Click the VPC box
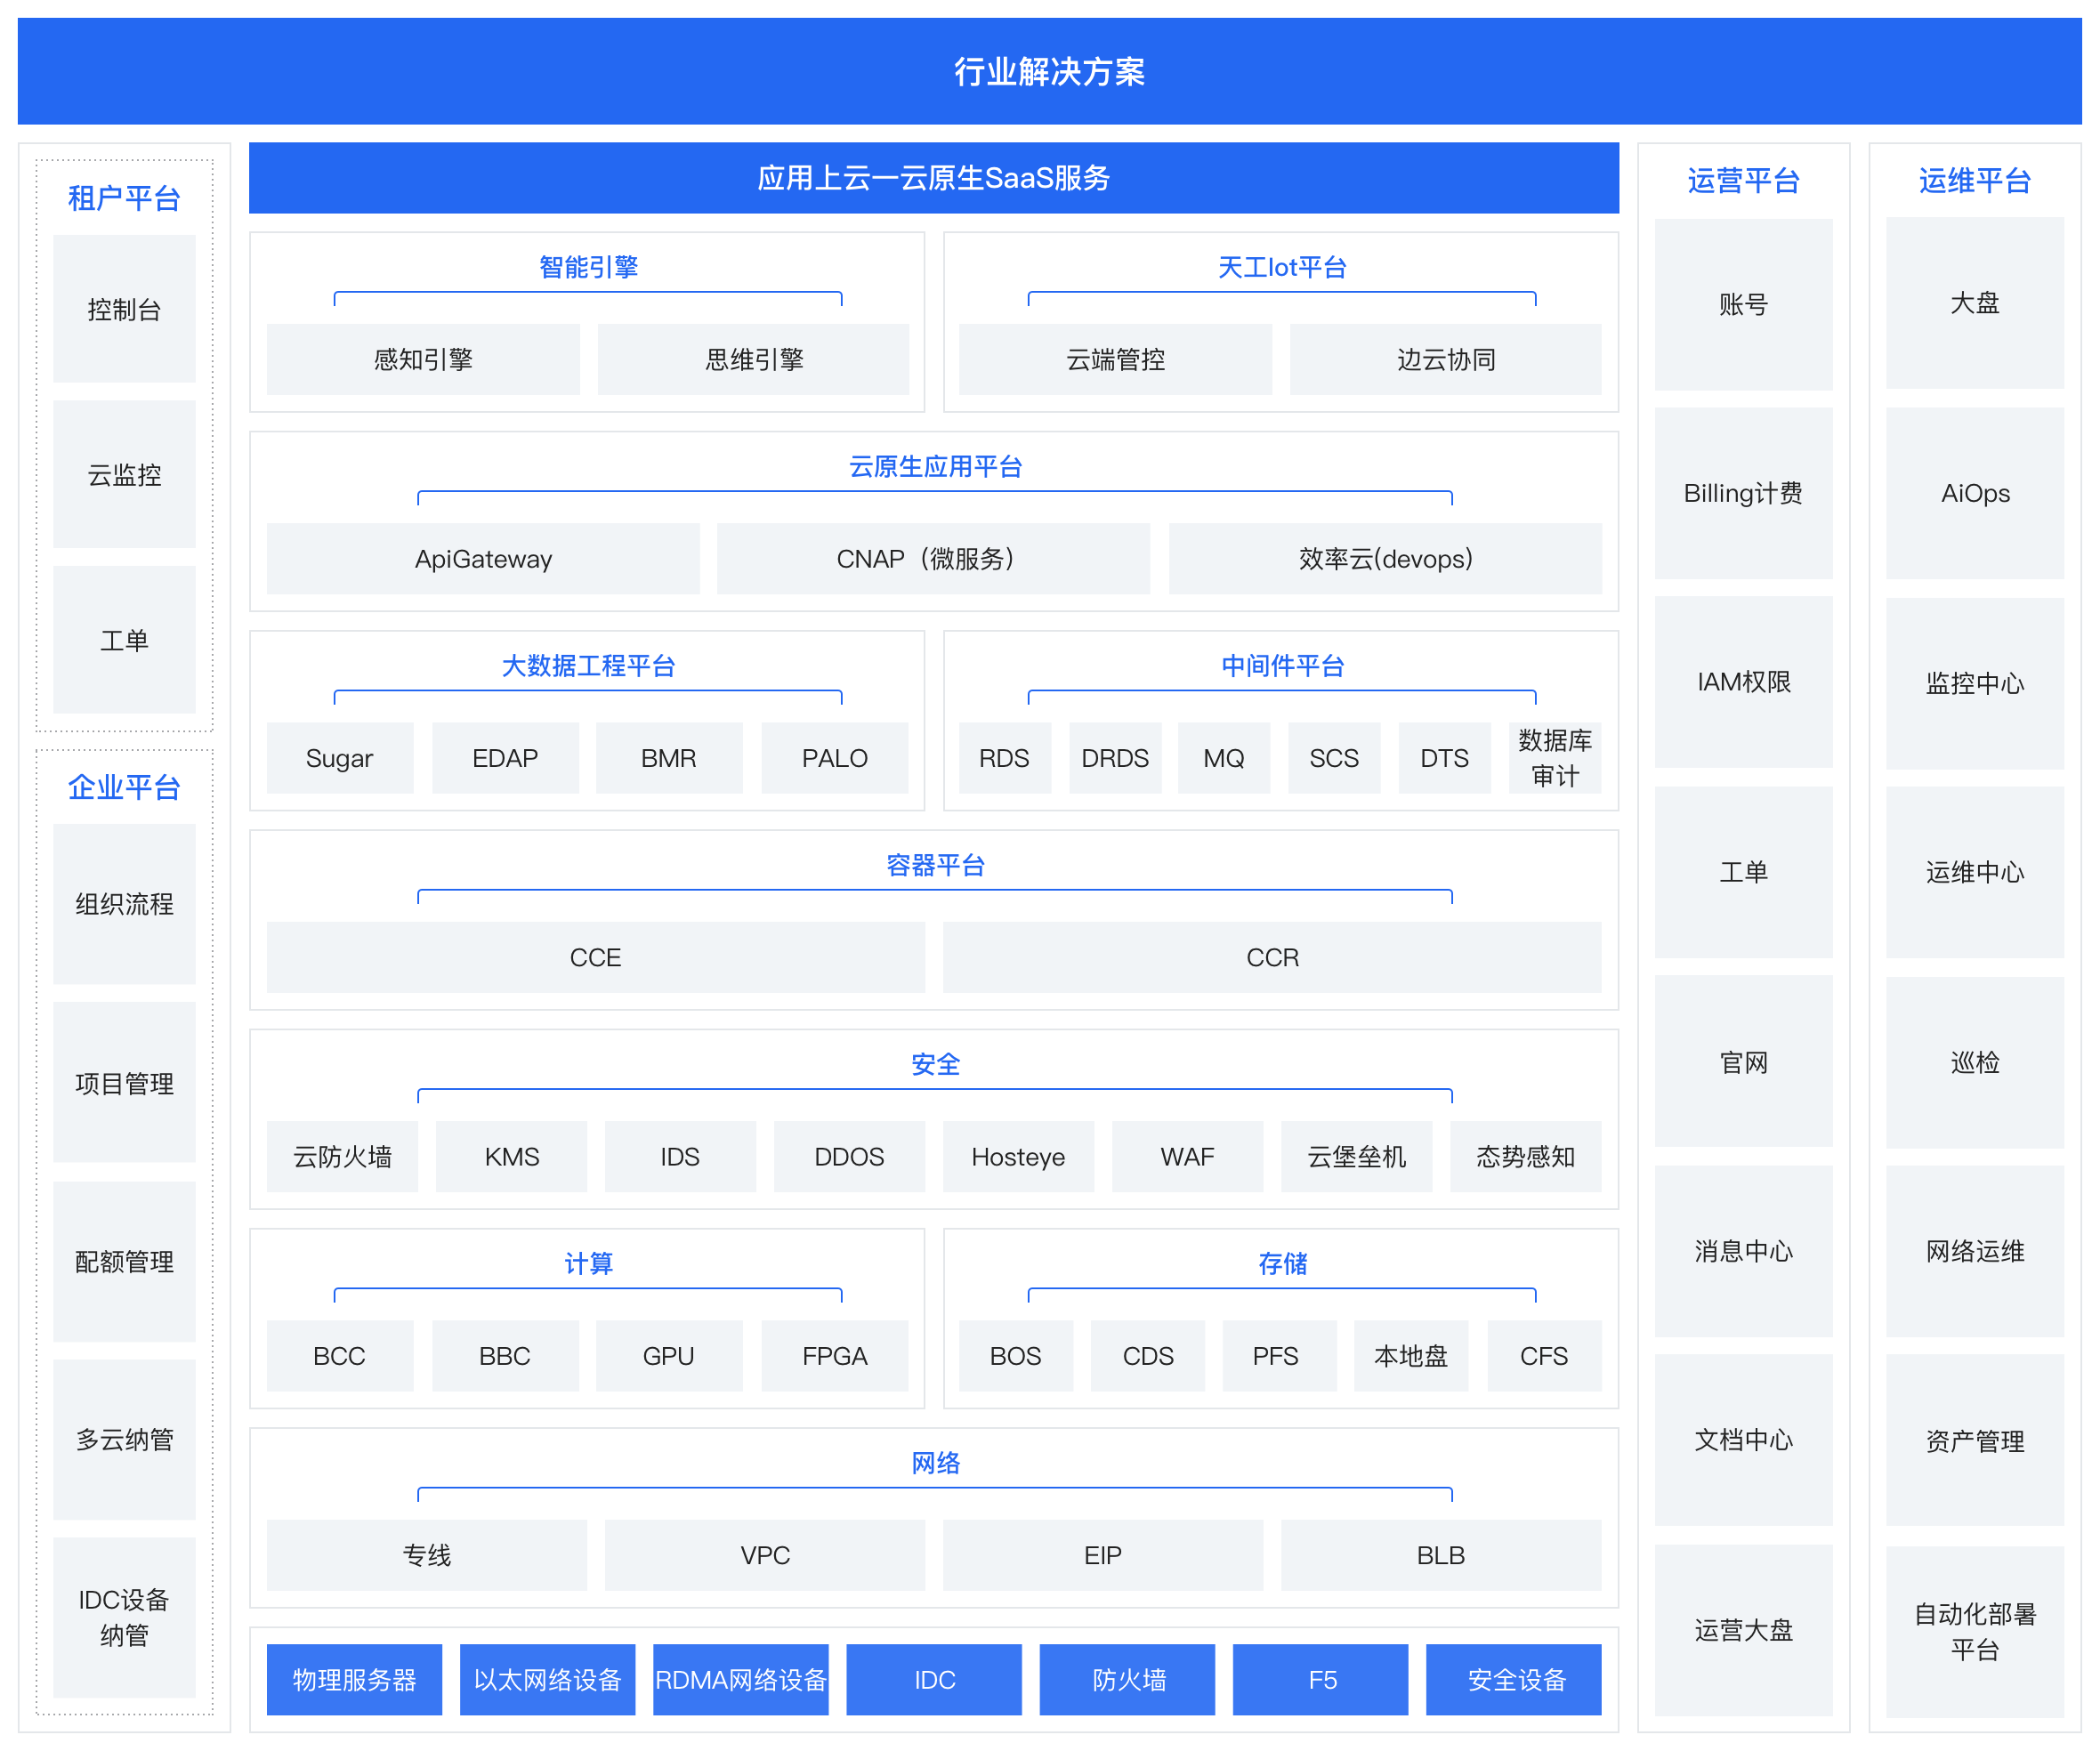This screenshot has height=1751, width=2100. click(765, 1555)
